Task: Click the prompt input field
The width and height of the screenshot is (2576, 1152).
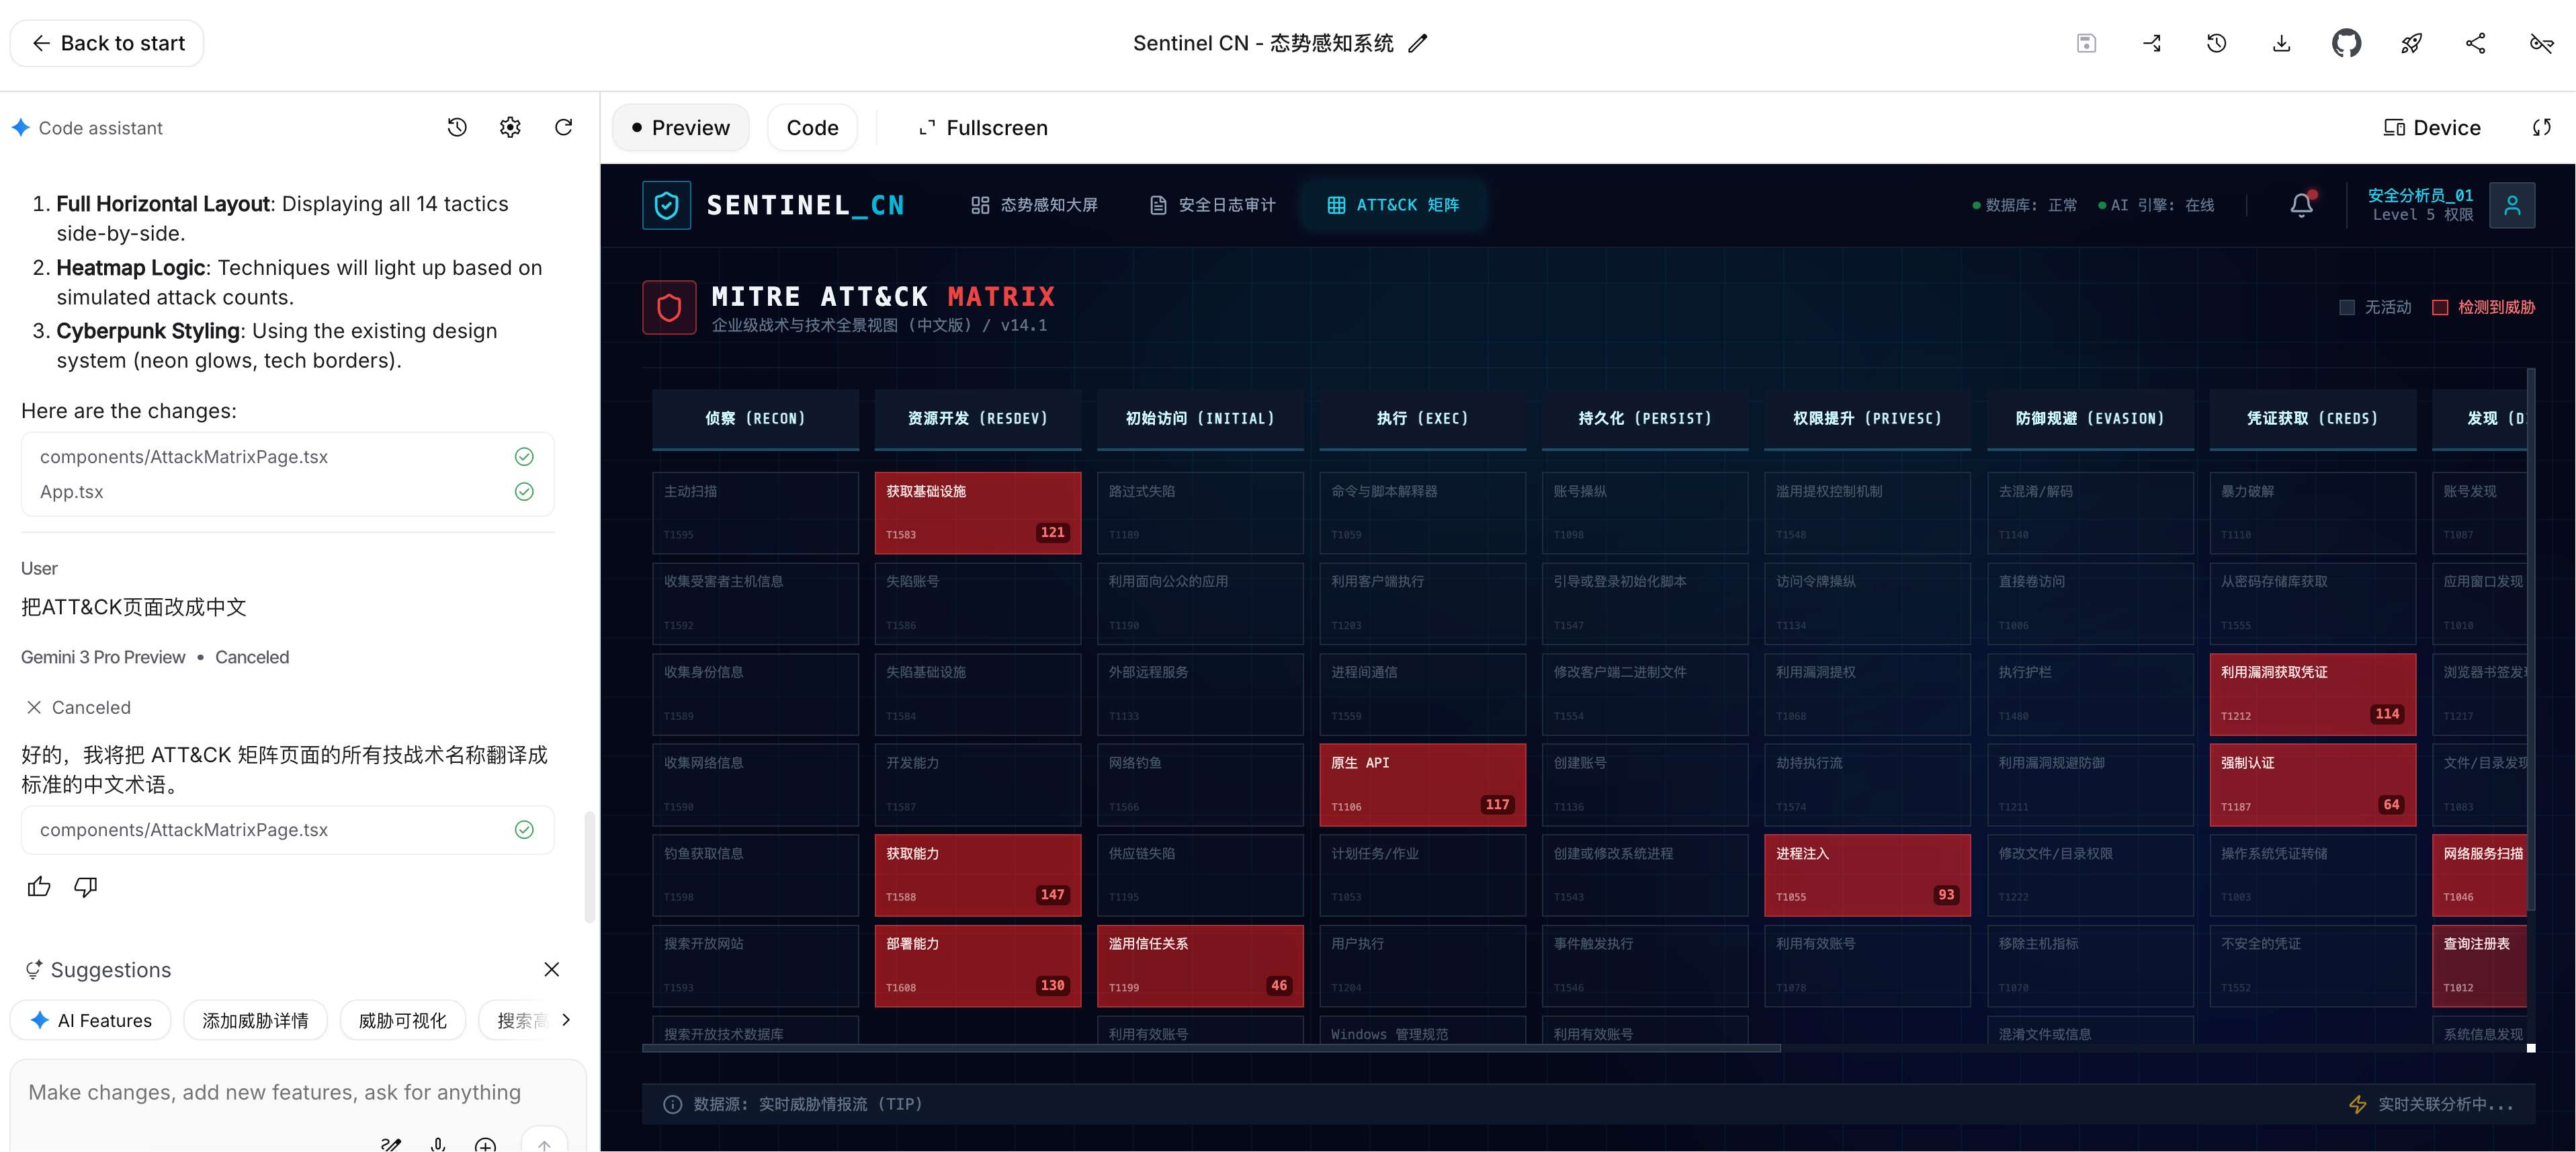Action: click(x=275, y=1092)
